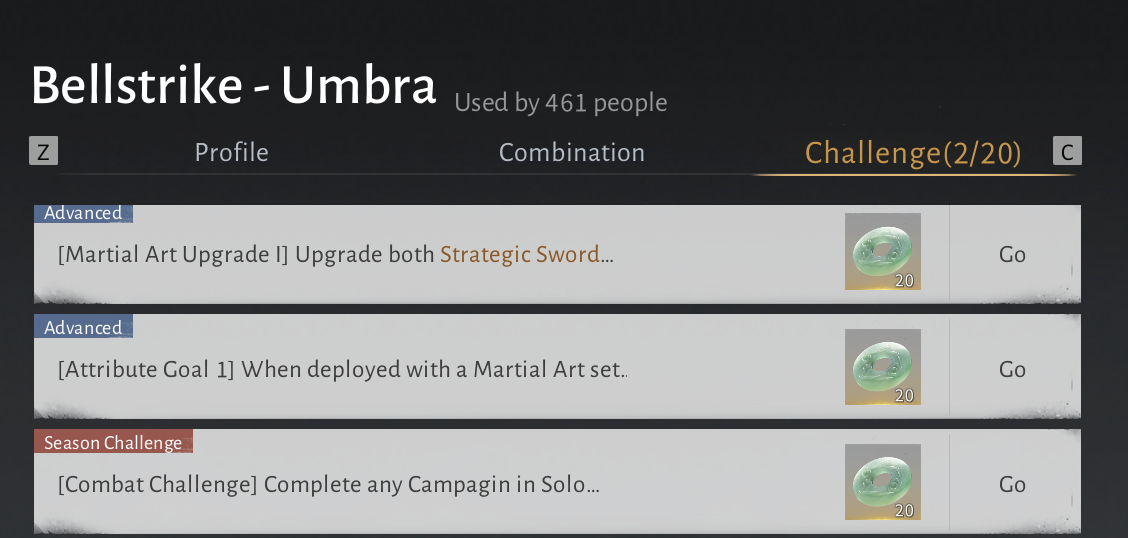Screen dimensions: 1128x538
Task: Click the Advanced tag on Attribute Goal 1
Action: (x=83, y=328)
